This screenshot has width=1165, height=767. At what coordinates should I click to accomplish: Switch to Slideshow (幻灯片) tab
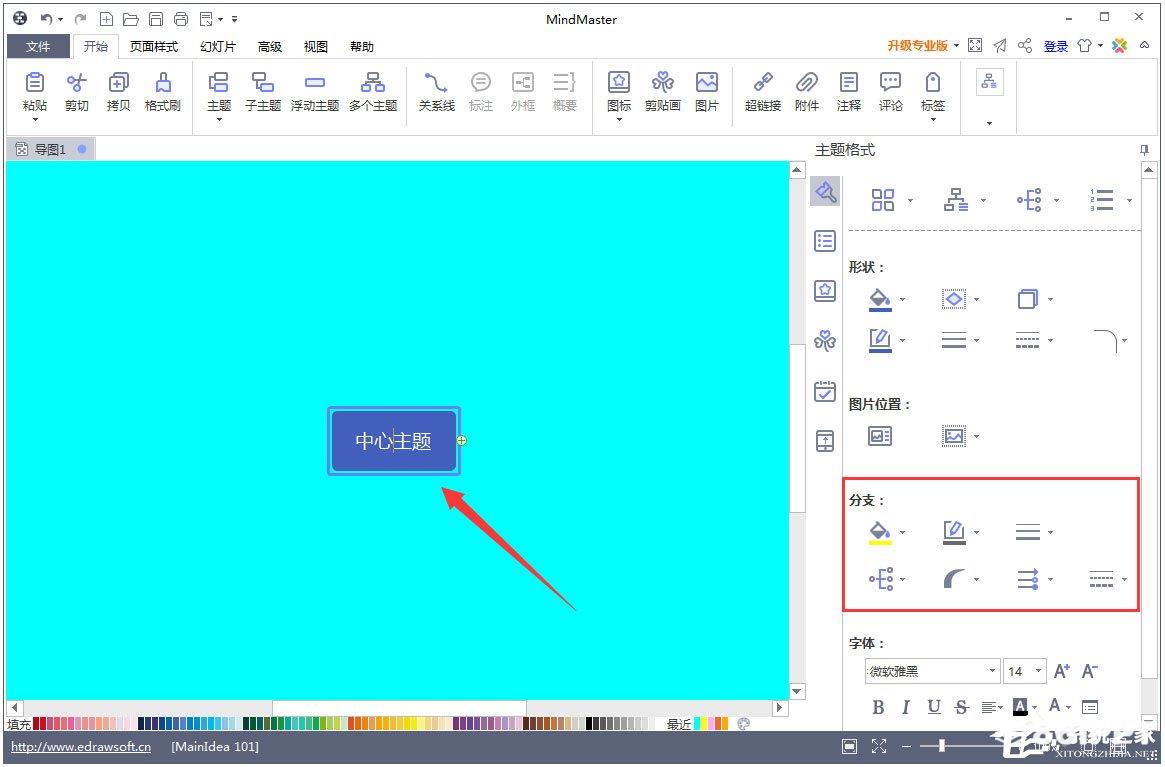pos(218,46)
